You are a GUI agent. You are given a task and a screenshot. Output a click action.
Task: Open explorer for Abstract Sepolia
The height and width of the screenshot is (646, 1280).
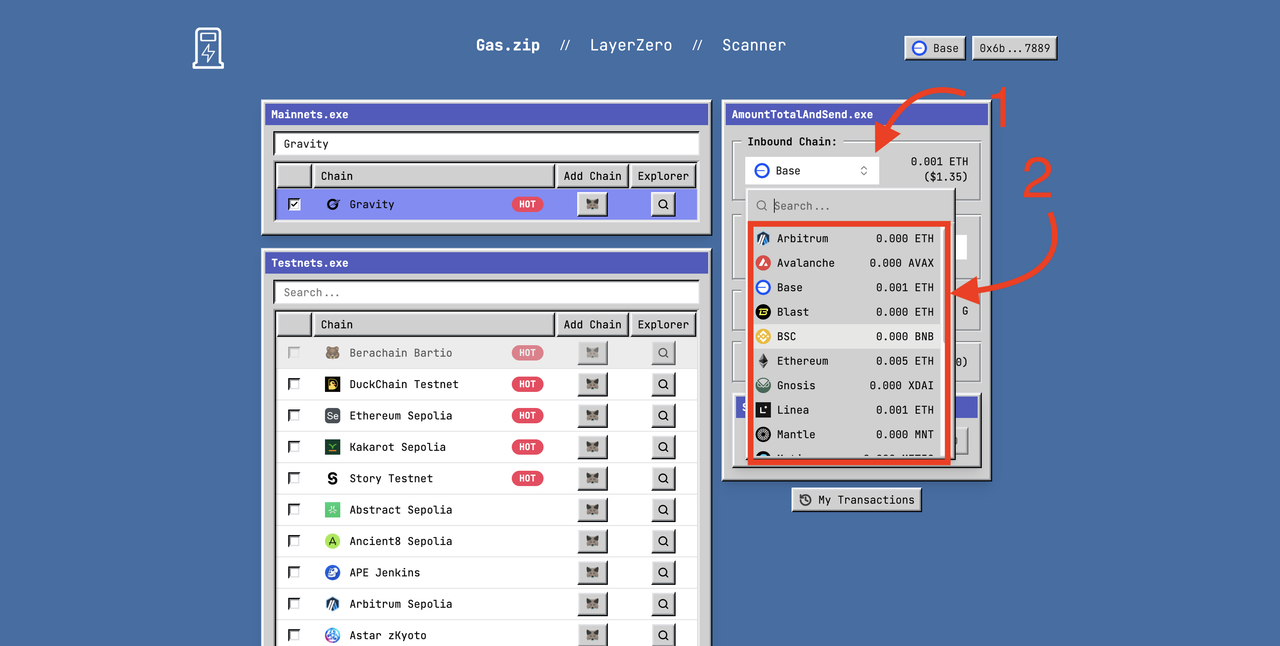pyautogui.click(x=663, y=510)
